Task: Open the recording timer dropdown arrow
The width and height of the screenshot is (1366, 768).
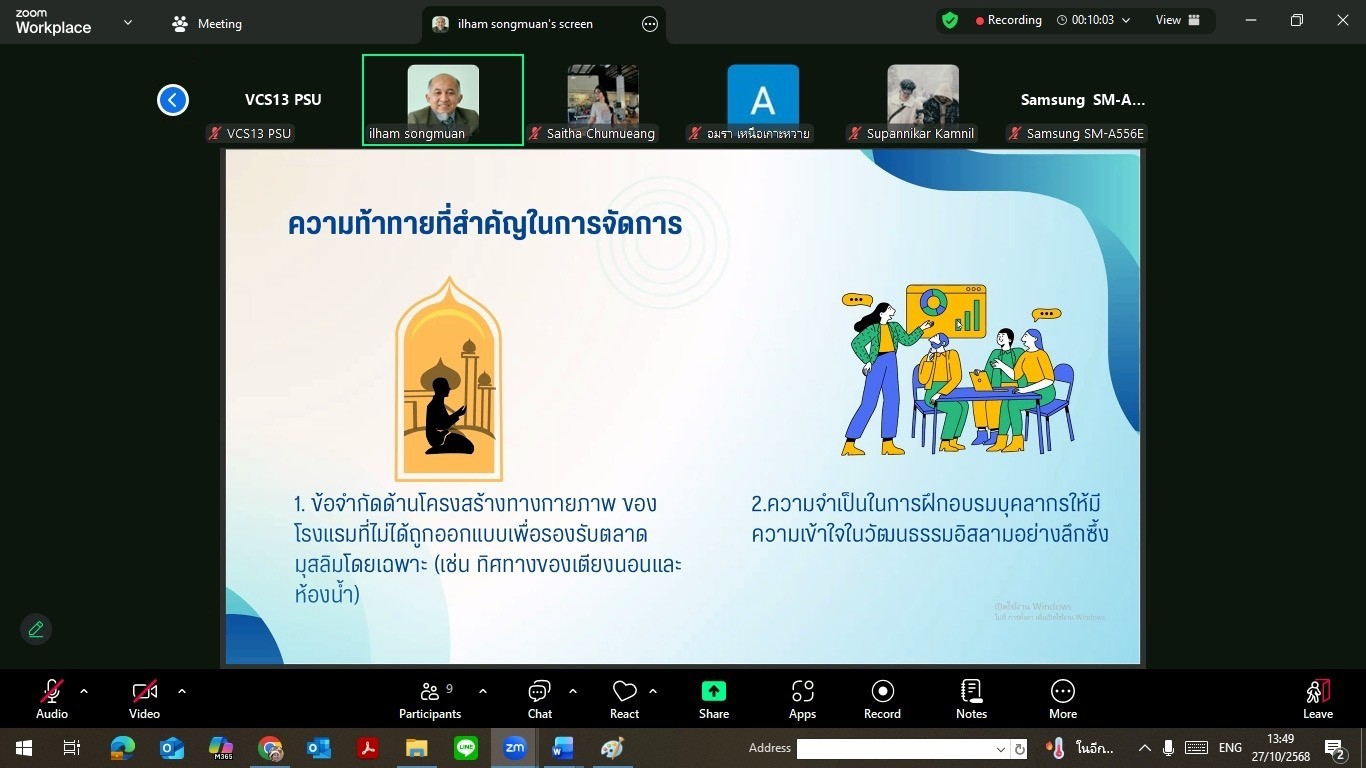Action: [1127, 20]
